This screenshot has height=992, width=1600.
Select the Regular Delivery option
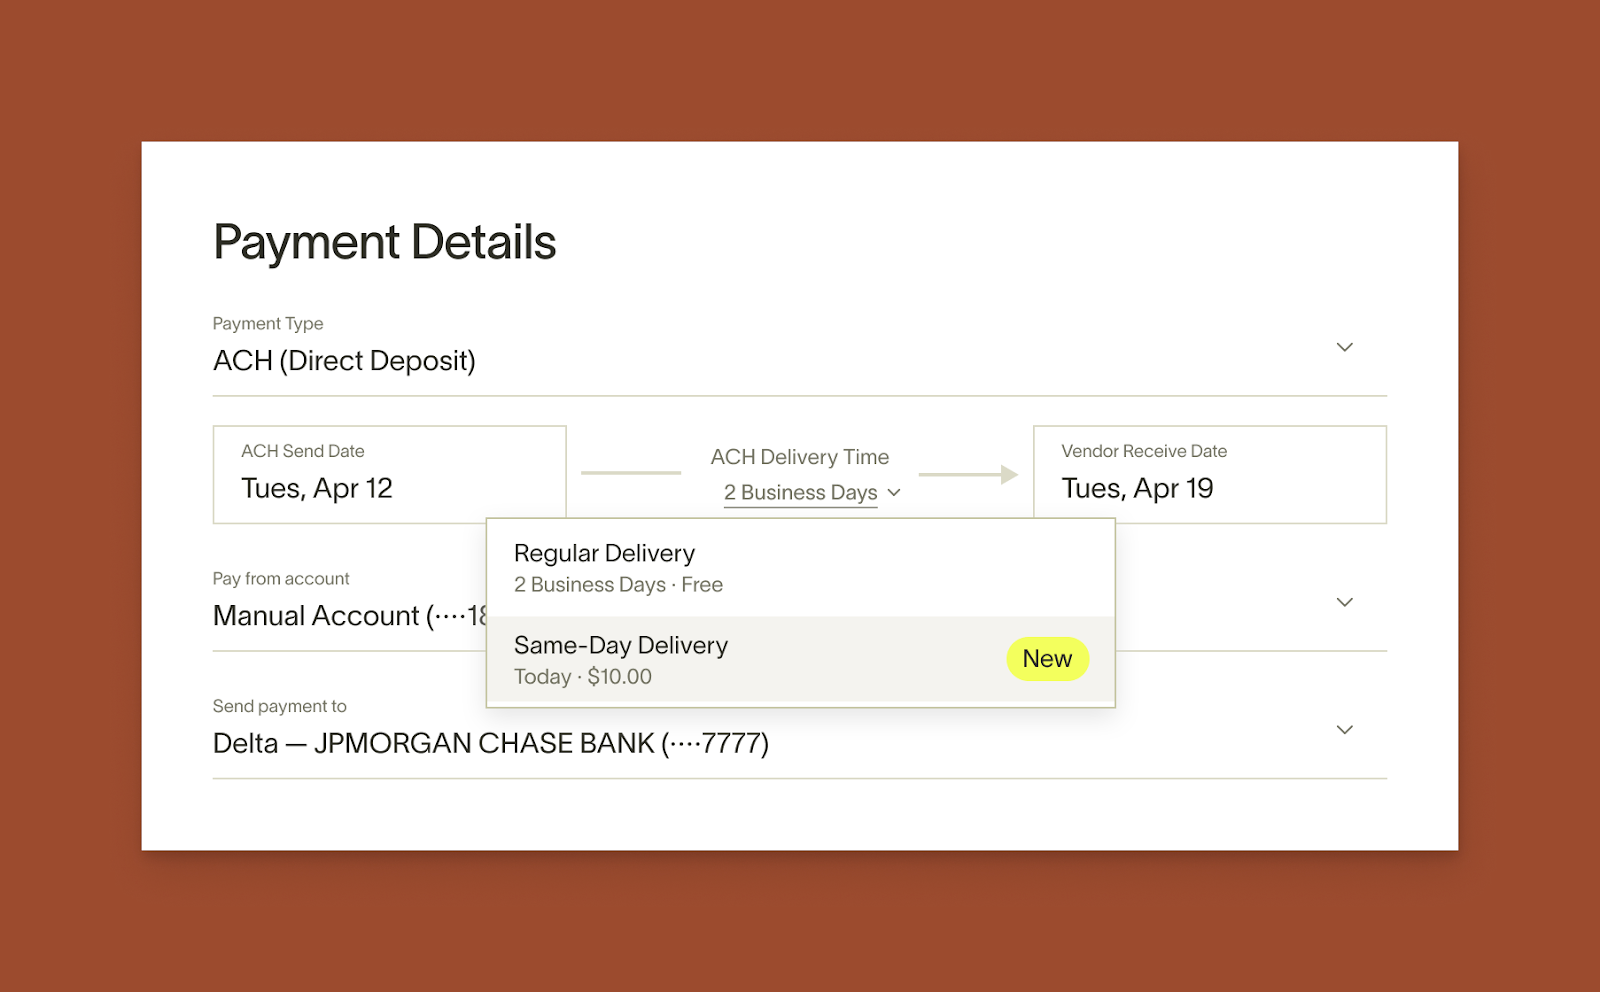pyautogui.click(x=800, y=567)
